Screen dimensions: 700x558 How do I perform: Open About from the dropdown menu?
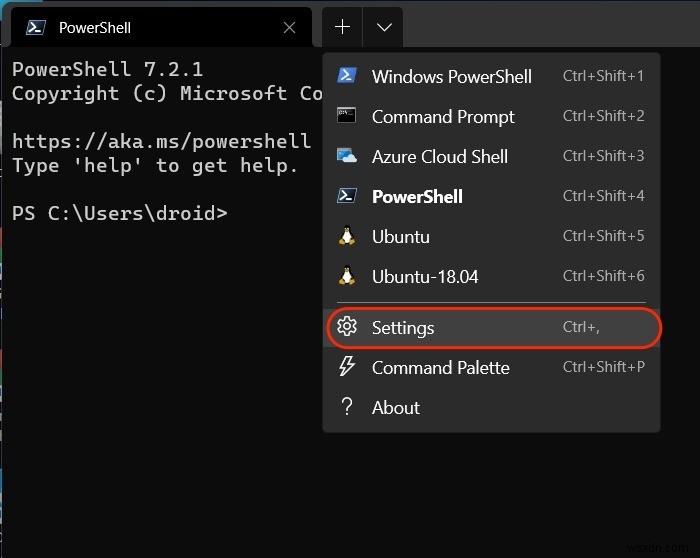point(396,407)
